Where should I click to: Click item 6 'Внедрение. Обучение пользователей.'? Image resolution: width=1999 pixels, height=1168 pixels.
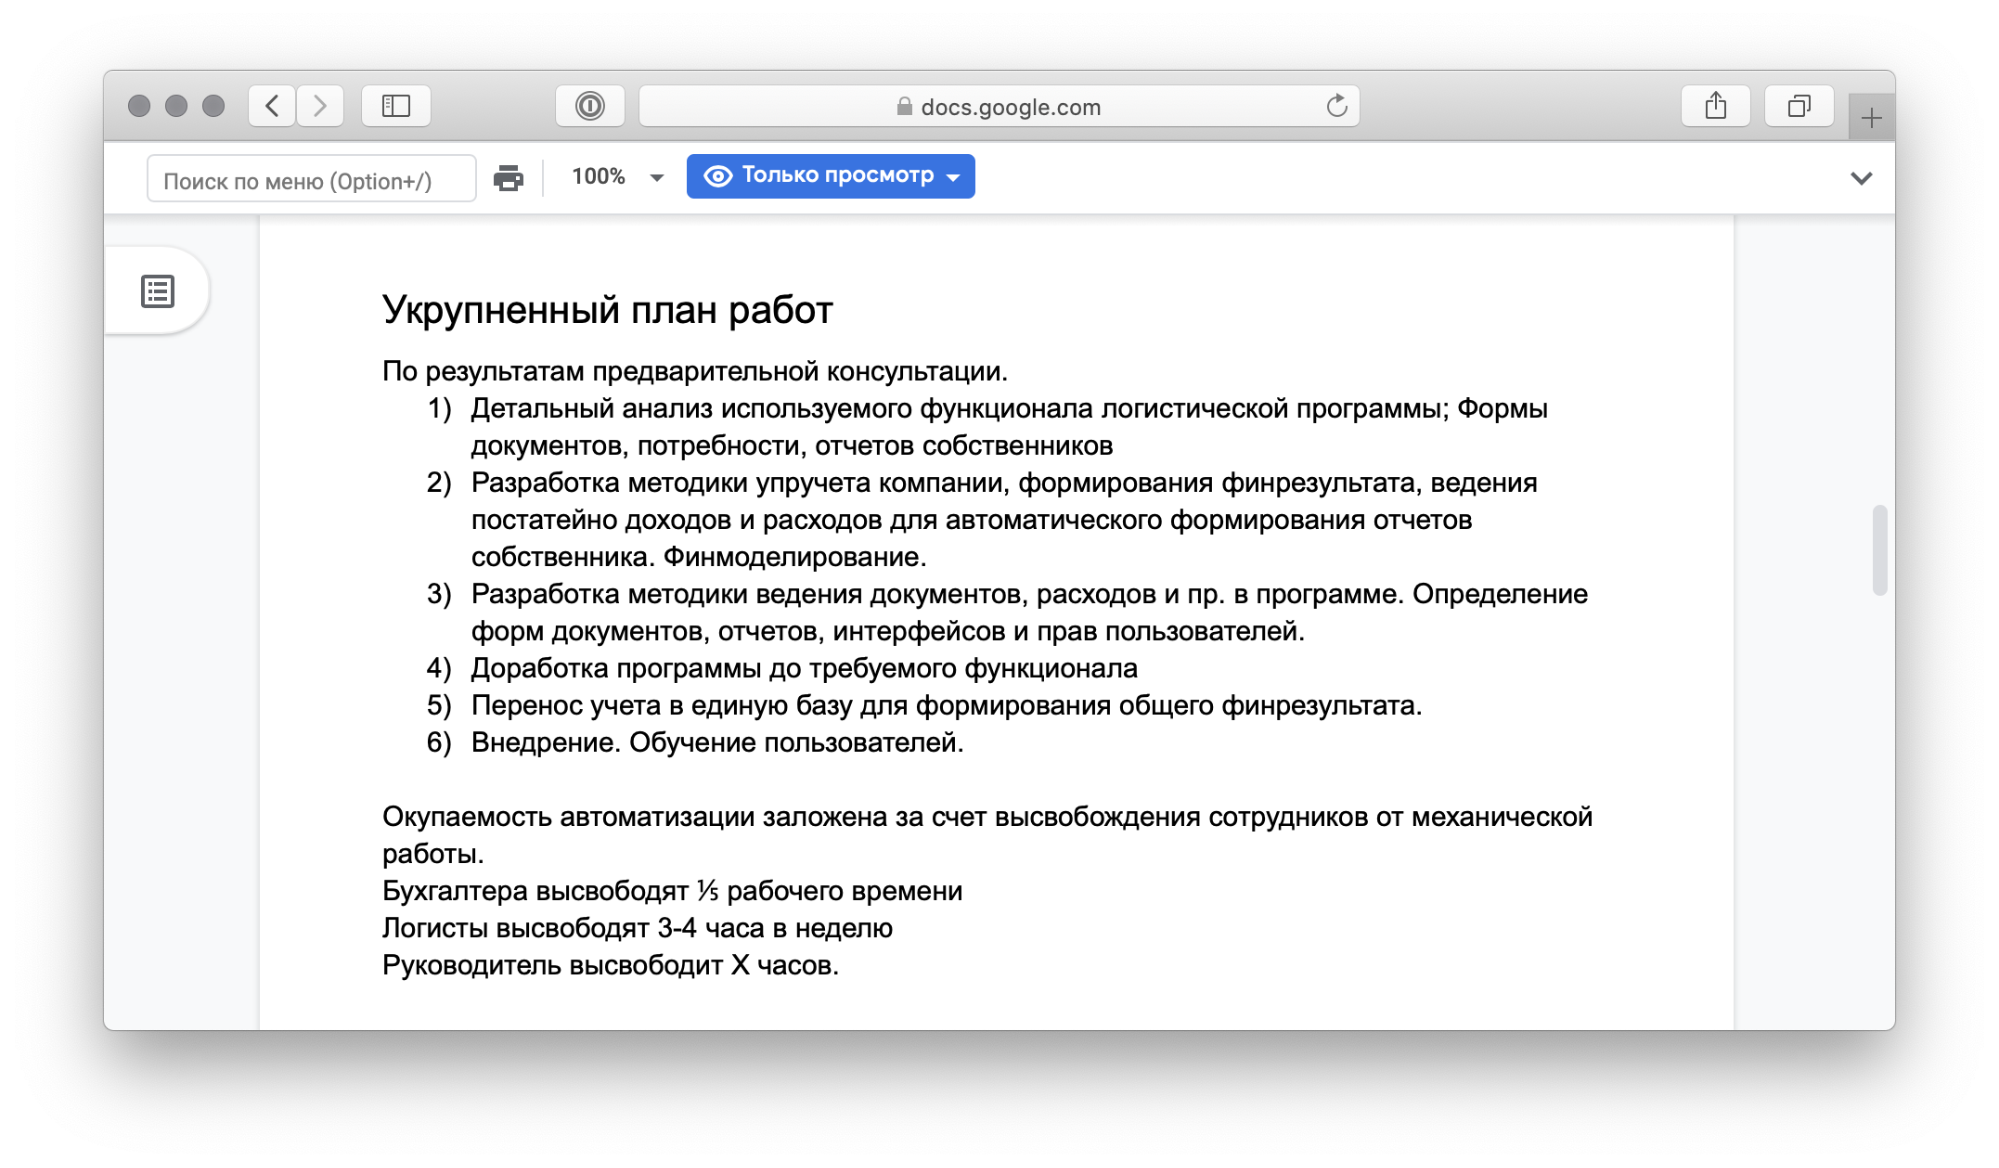(x=717, y=742)
